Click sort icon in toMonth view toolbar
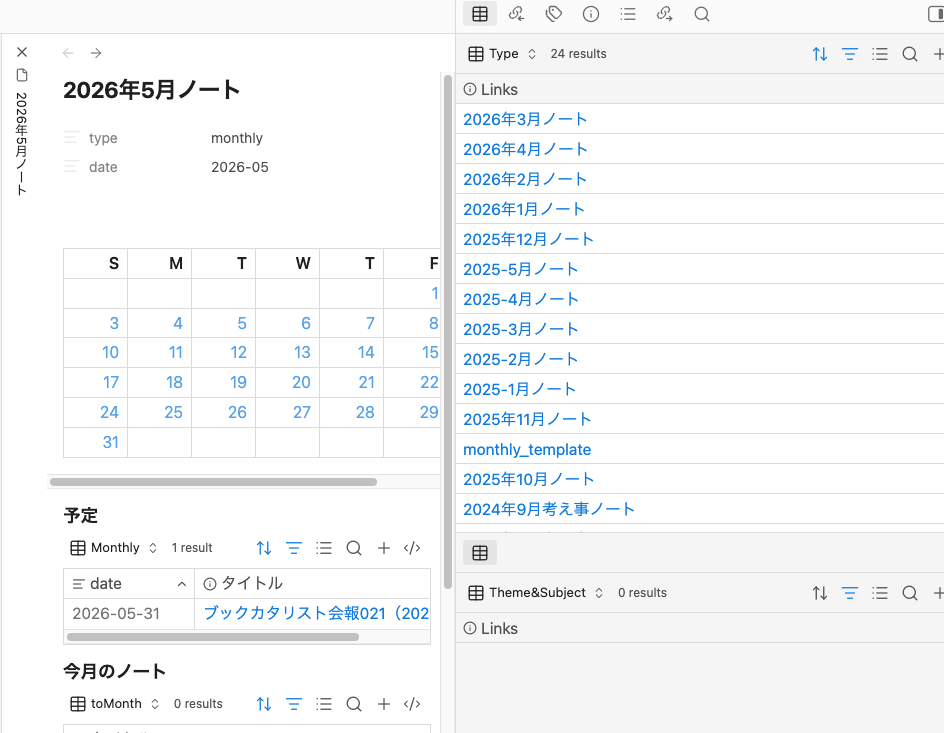944x733 pixels. click(264, 704)
